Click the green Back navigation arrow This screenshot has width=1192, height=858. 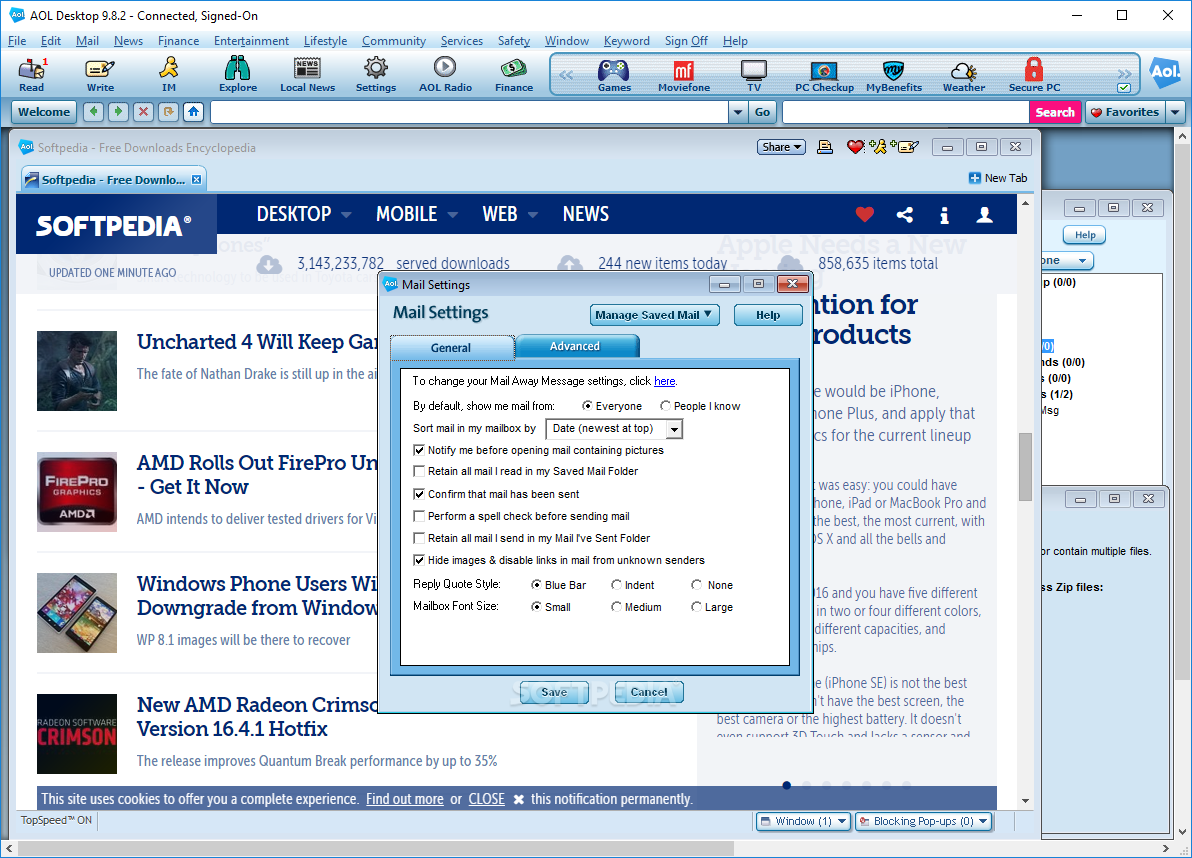pyautogui.click(x=93, y=112)
